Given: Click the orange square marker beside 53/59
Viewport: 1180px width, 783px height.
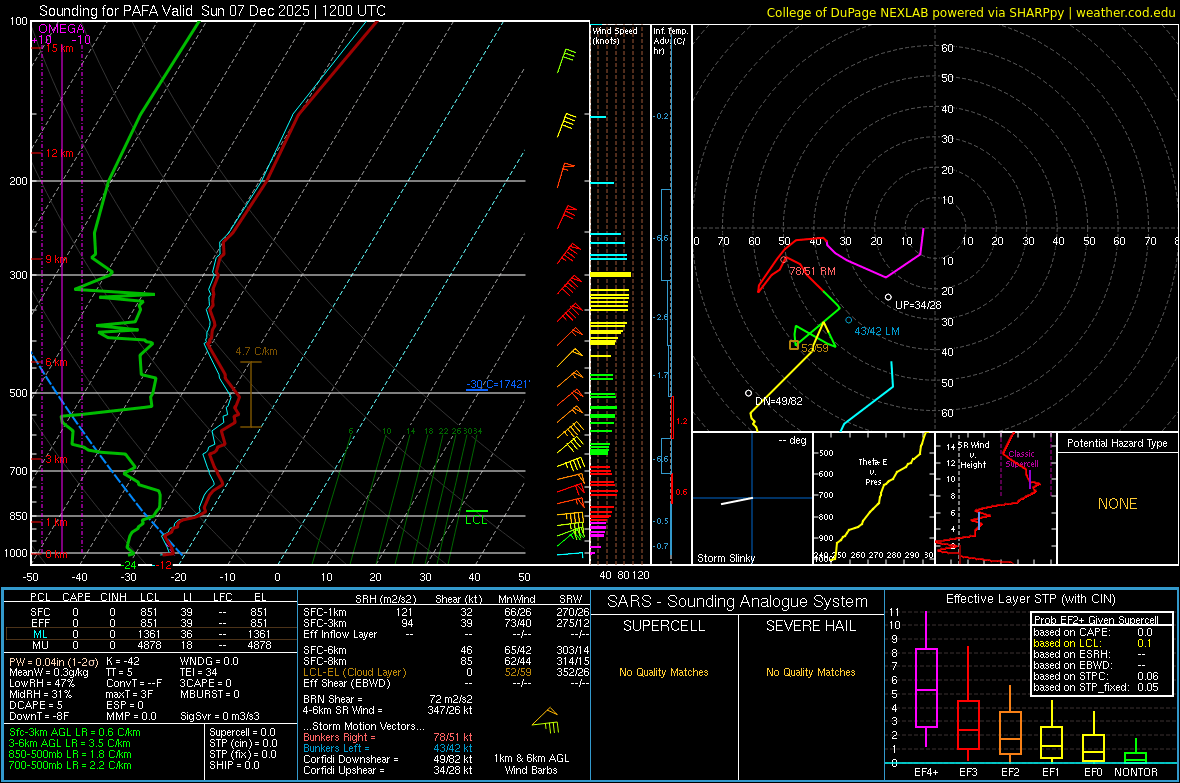Looking at the screenshot, I should (x=793, y=345).
